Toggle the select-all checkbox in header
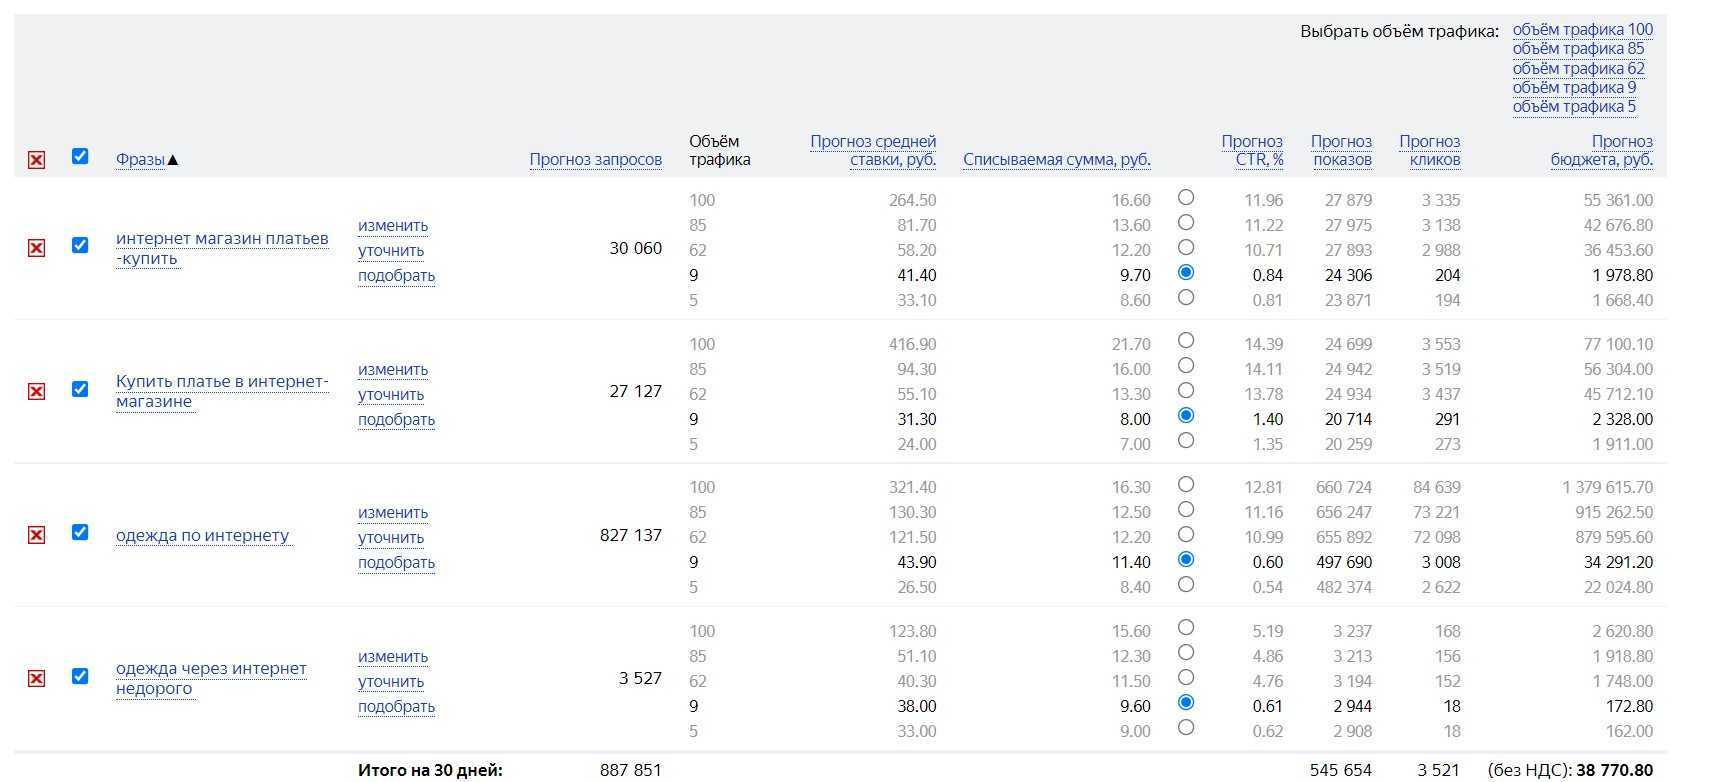 (80, 156)
